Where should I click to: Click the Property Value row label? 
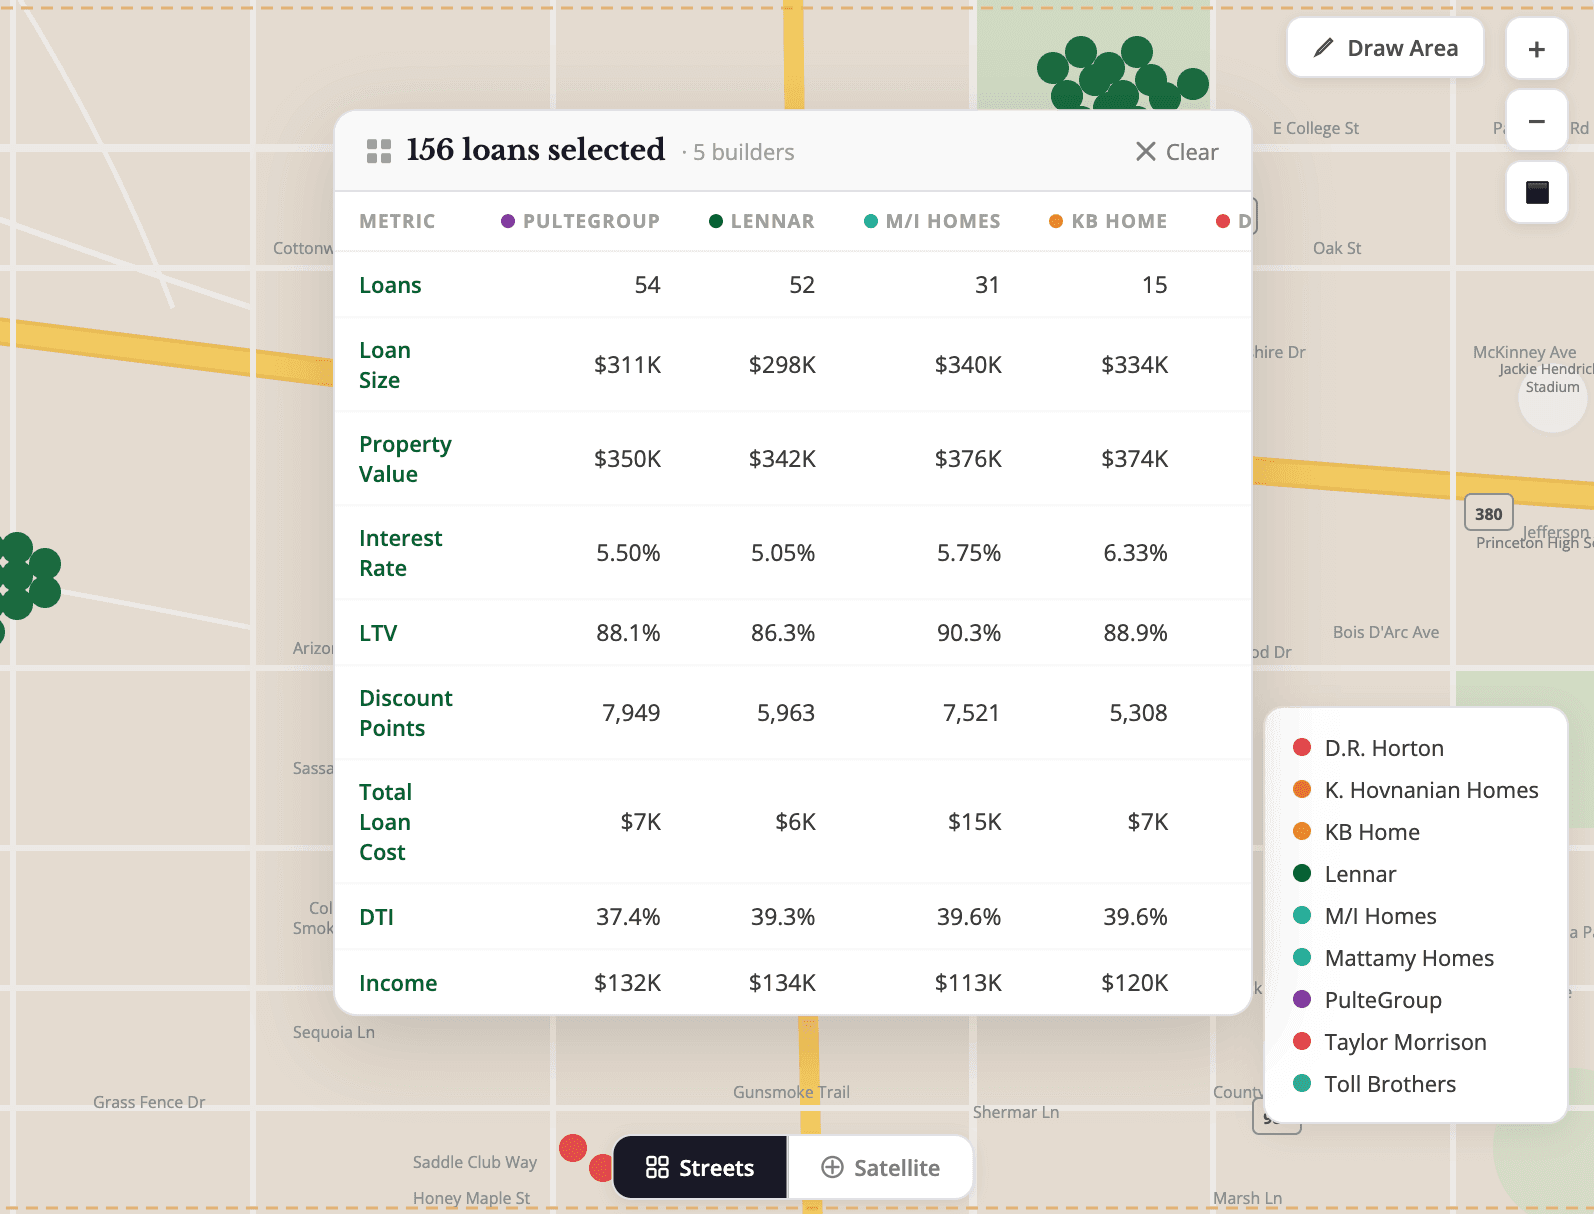tap(405, 459)
